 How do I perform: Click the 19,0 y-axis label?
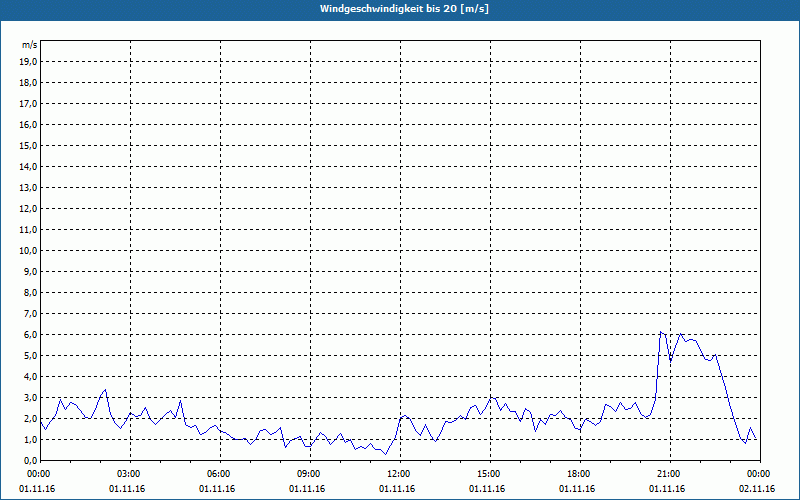coord(28,62)
